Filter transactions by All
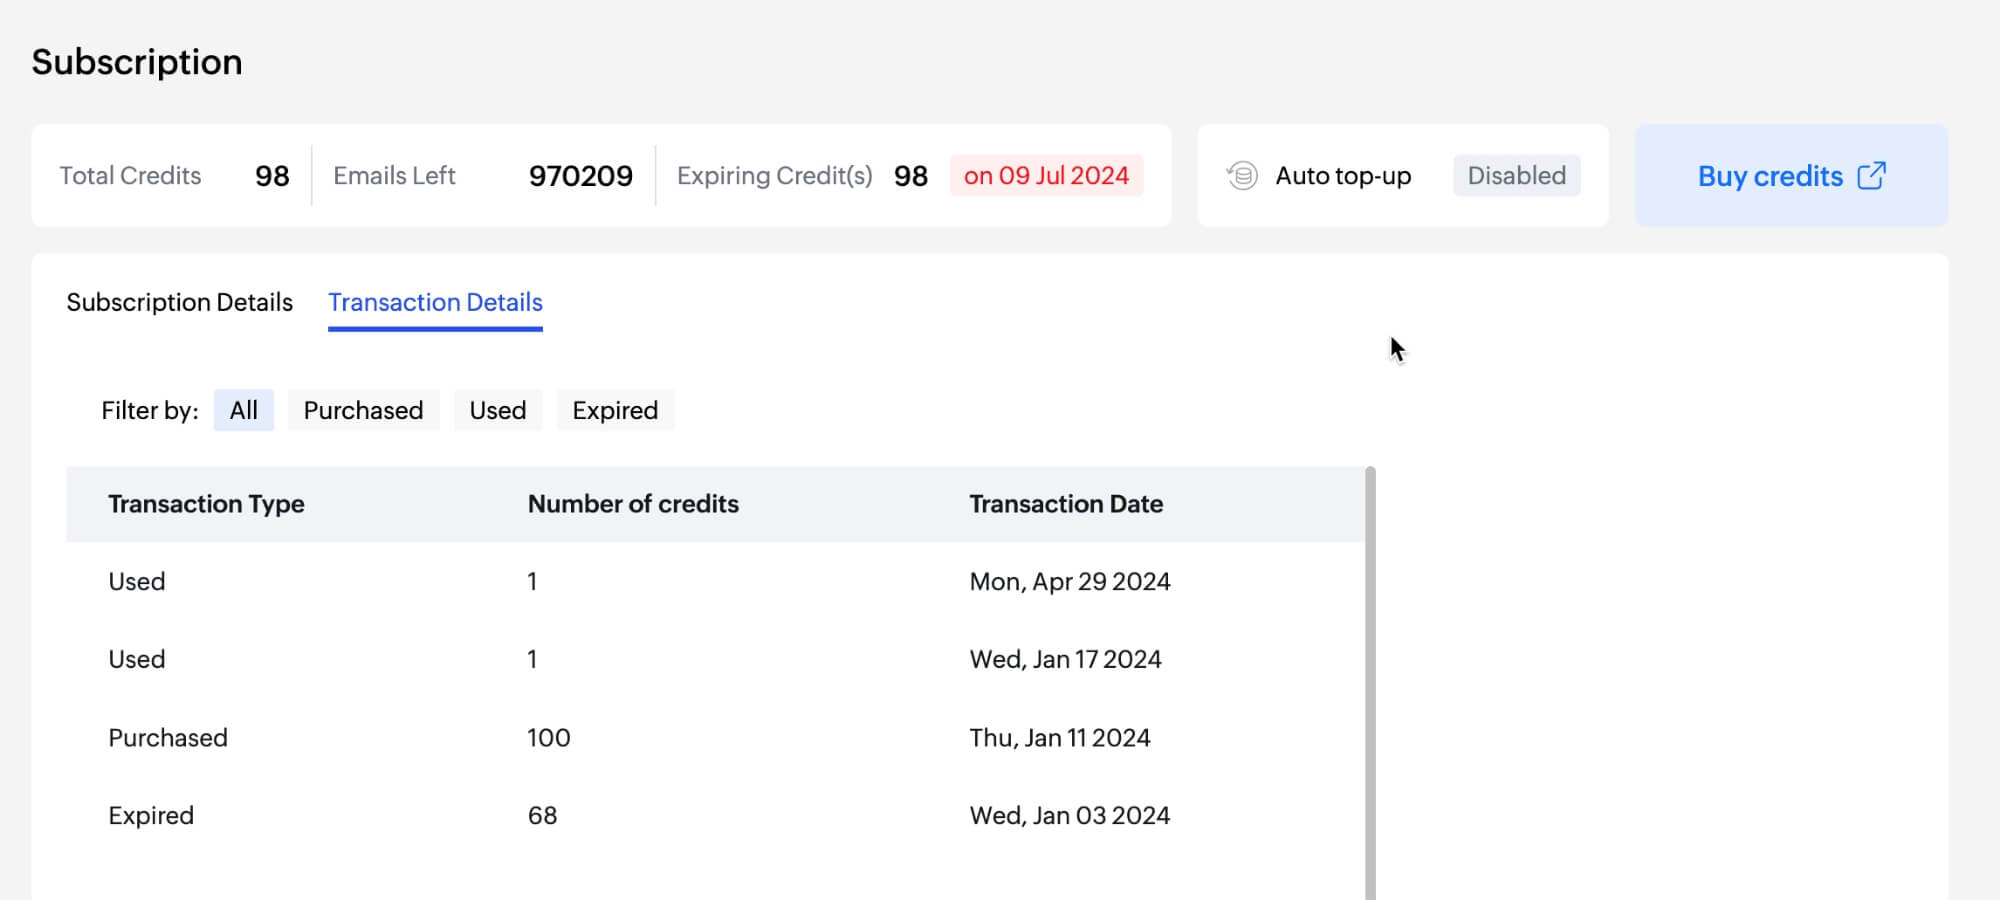This screenshot has width=2000, height=900. point(244,411)
